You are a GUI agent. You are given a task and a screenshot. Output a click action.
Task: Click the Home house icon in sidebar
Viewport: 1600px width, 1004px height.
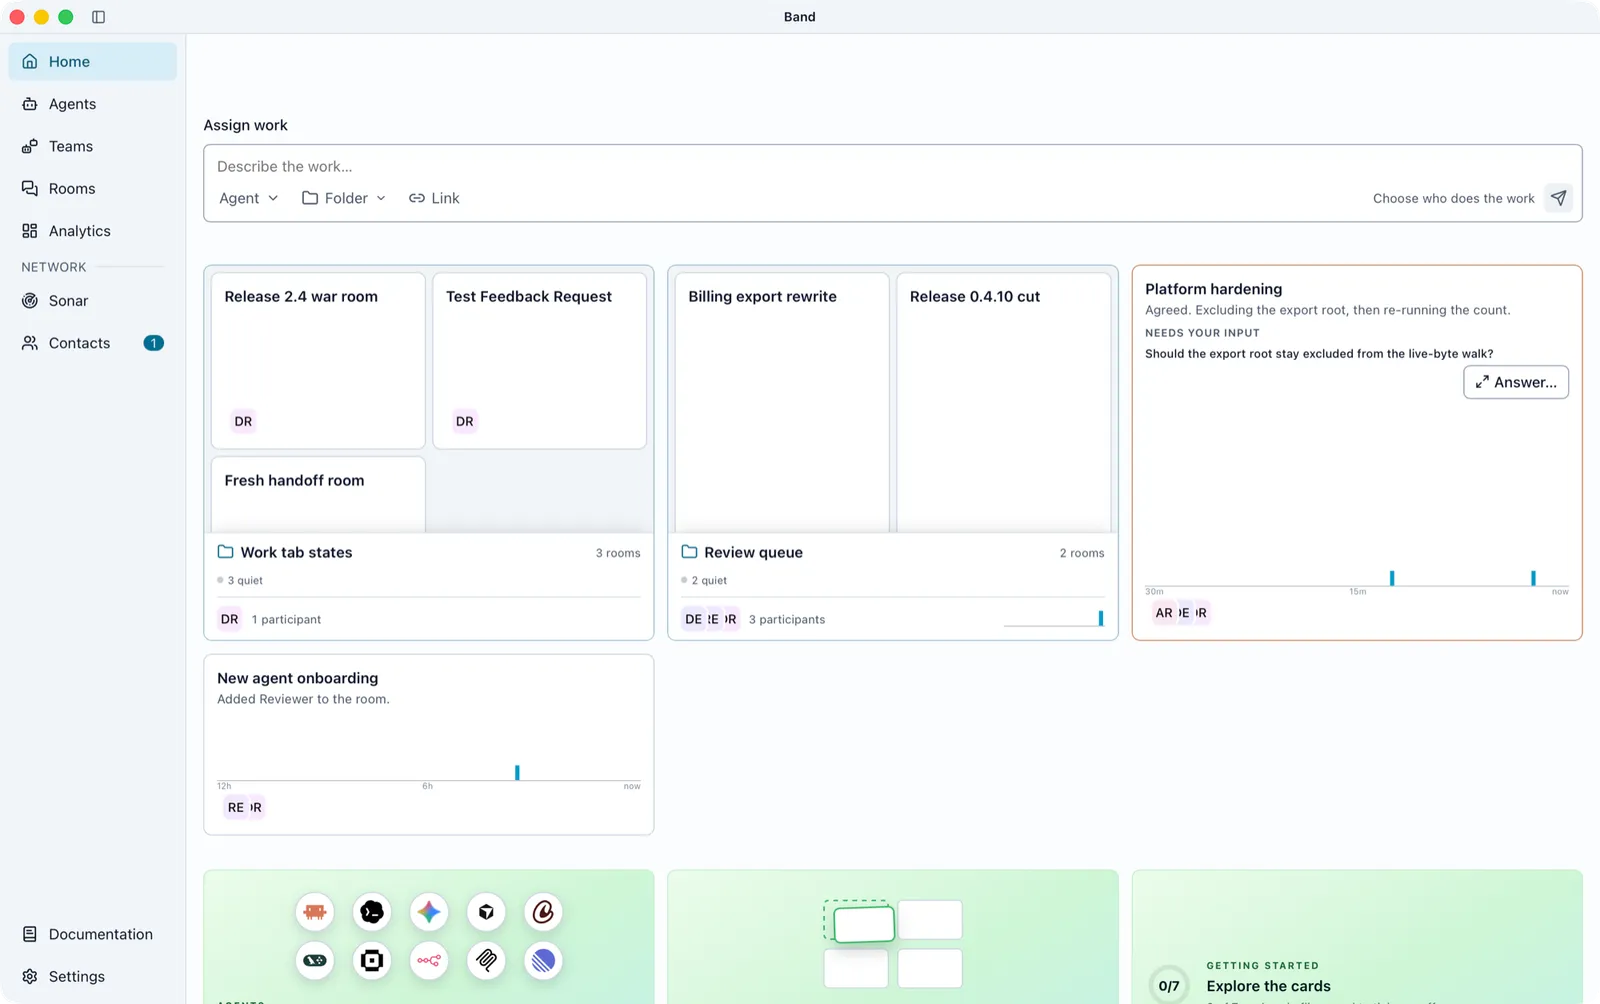click(x=30, y=61)
